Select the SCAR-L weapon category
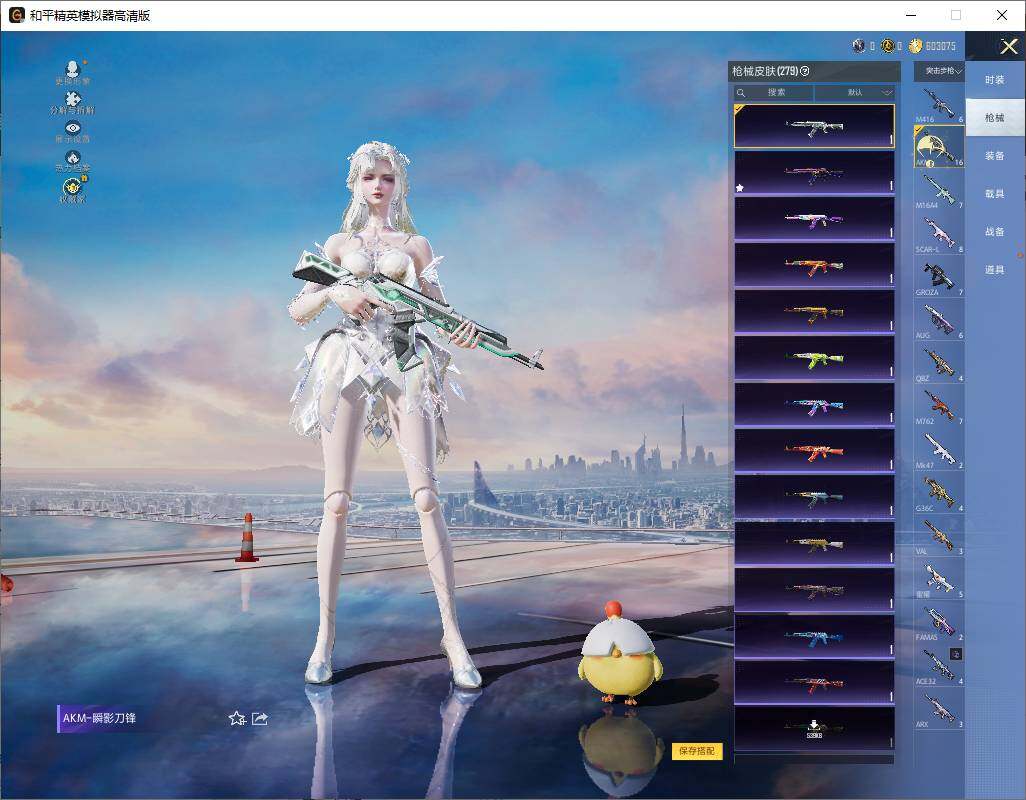The width and height of the screenshot is (1026, 800). point(939,234)
